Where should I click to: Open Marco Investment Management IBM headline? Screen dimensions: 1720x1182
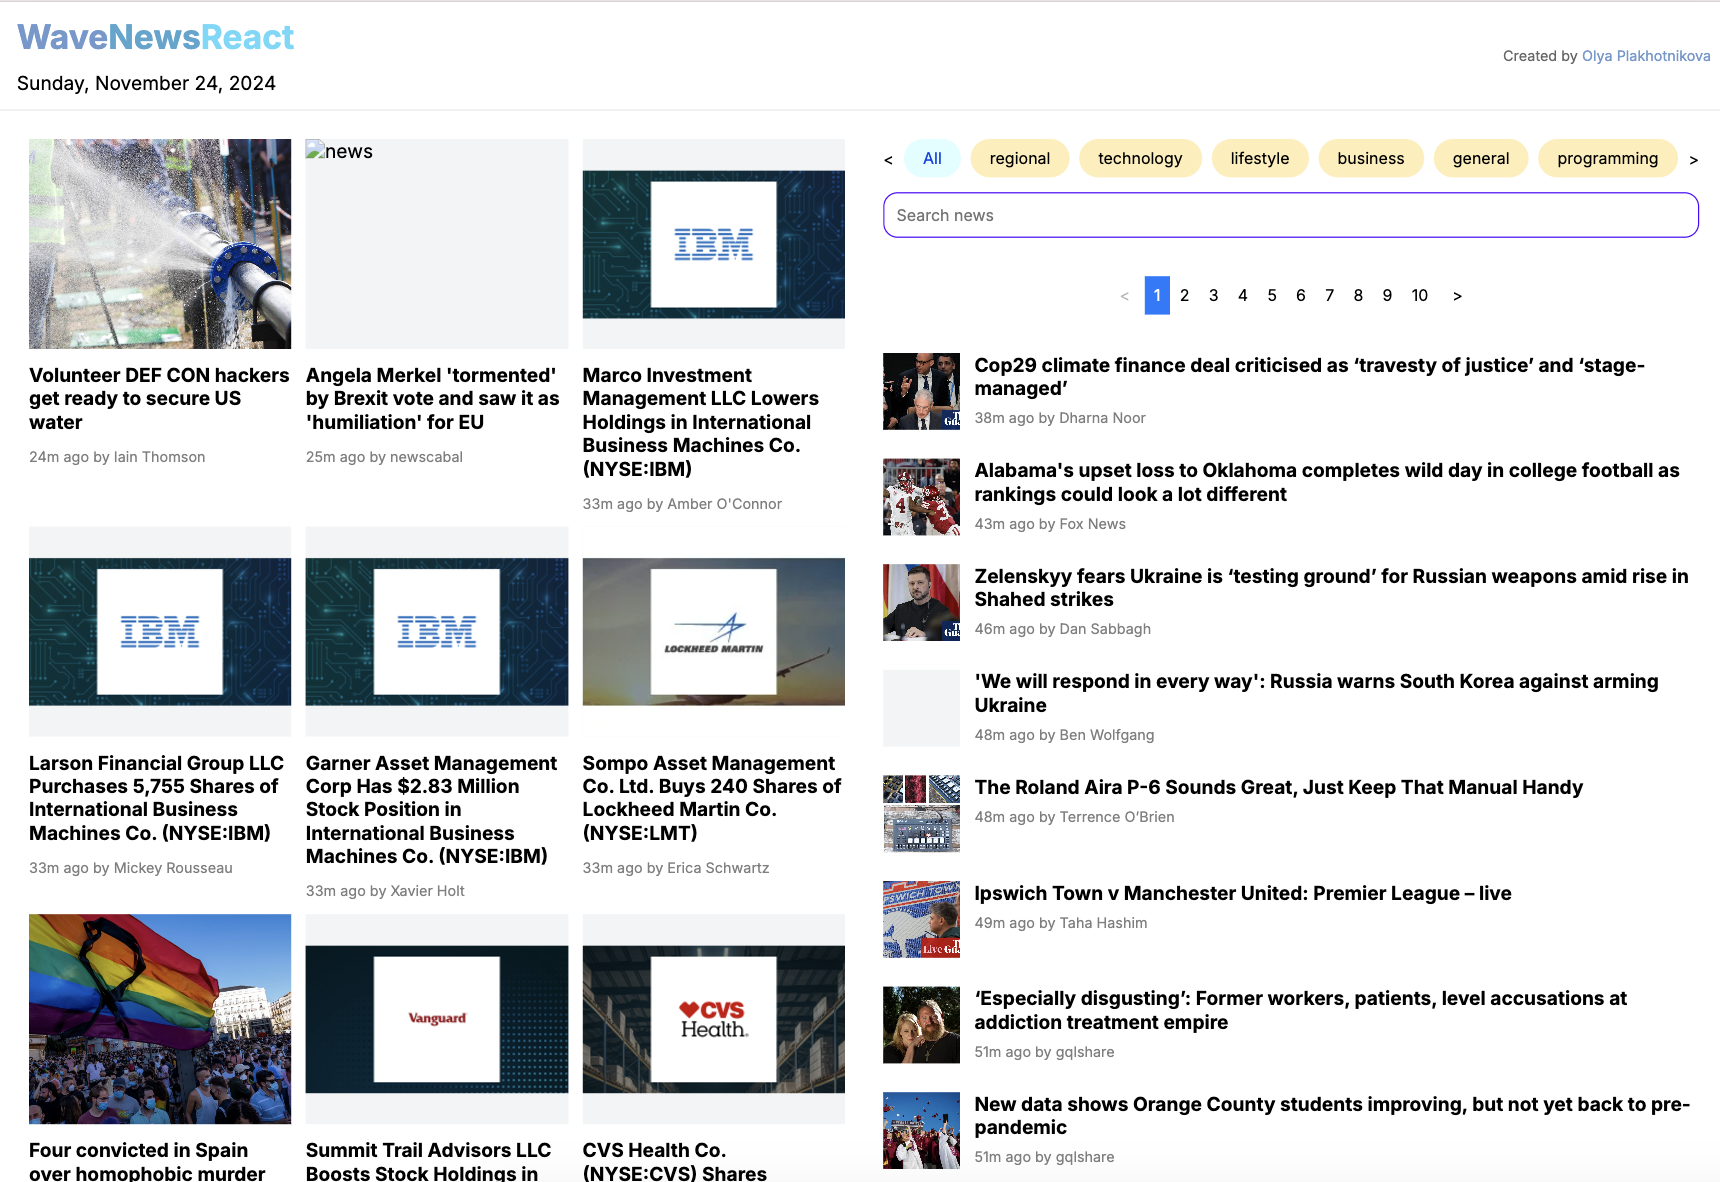701,422
